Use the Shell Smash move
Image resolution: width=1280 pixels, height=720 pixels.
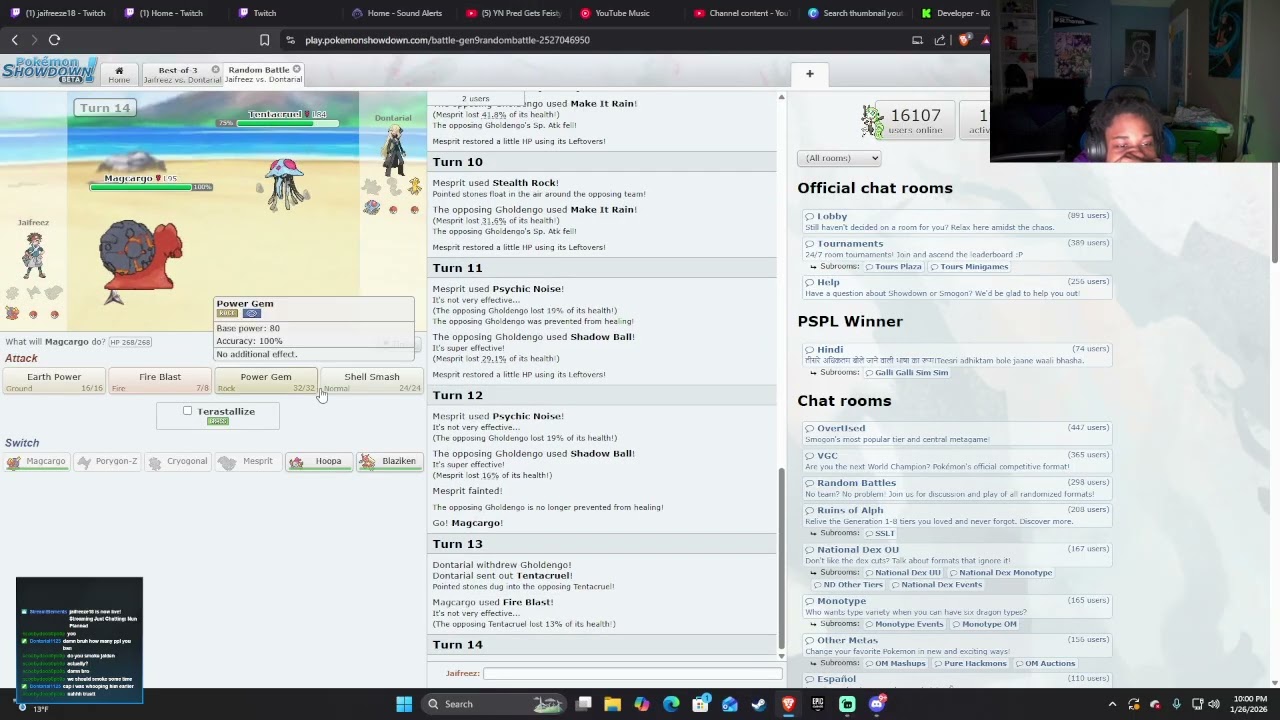[372, 381]
